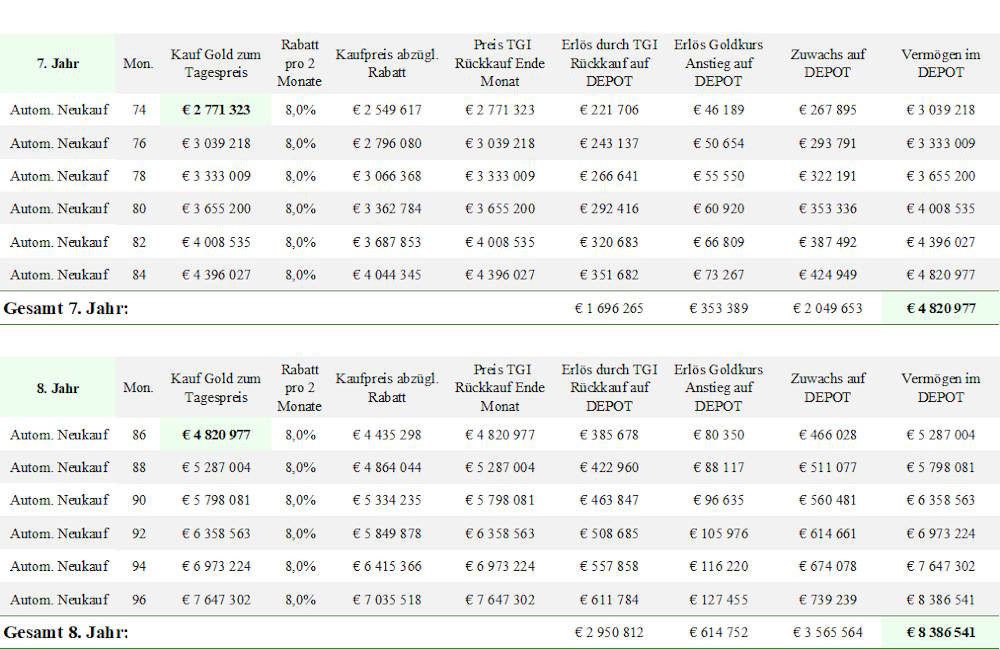Select the 7th year total € 4 820 977
1000x649 pixels.
(x=941, y=309)
